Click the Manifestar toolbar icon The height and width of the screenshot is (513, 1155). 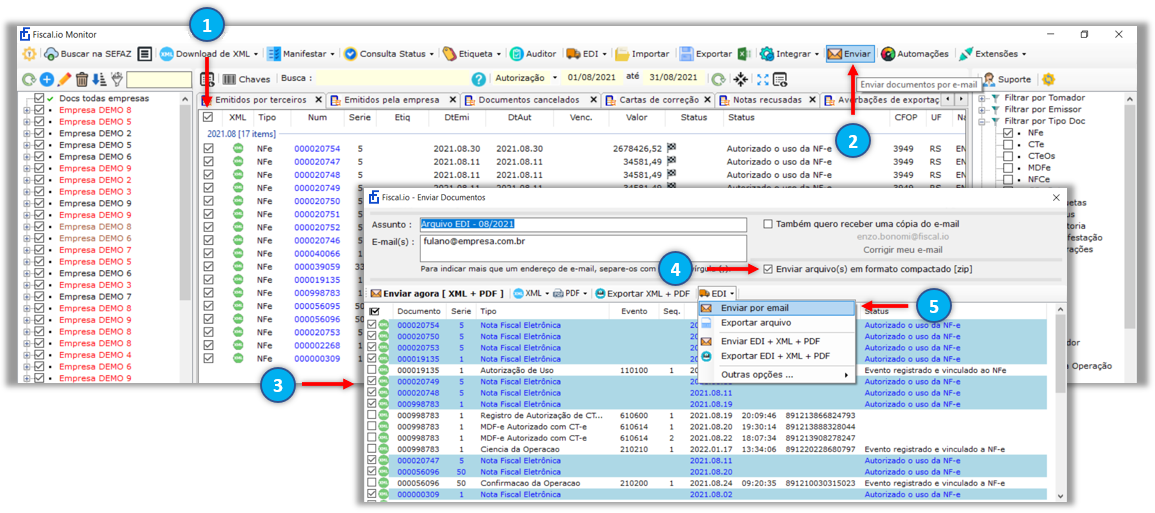click(x=273, y=54)
